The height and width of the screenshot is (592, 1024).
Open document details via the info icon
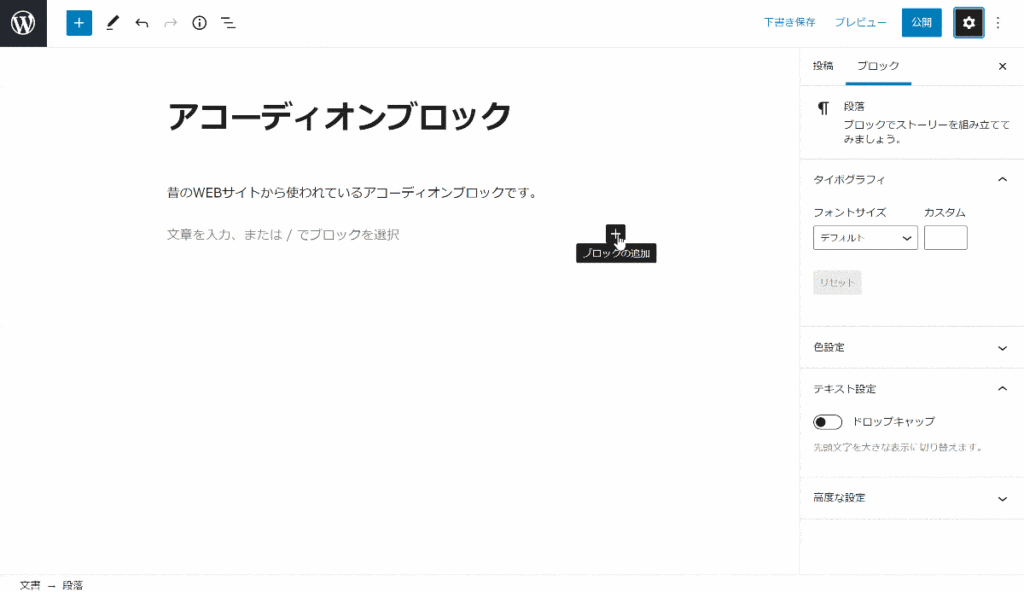[x=198, y=22]
